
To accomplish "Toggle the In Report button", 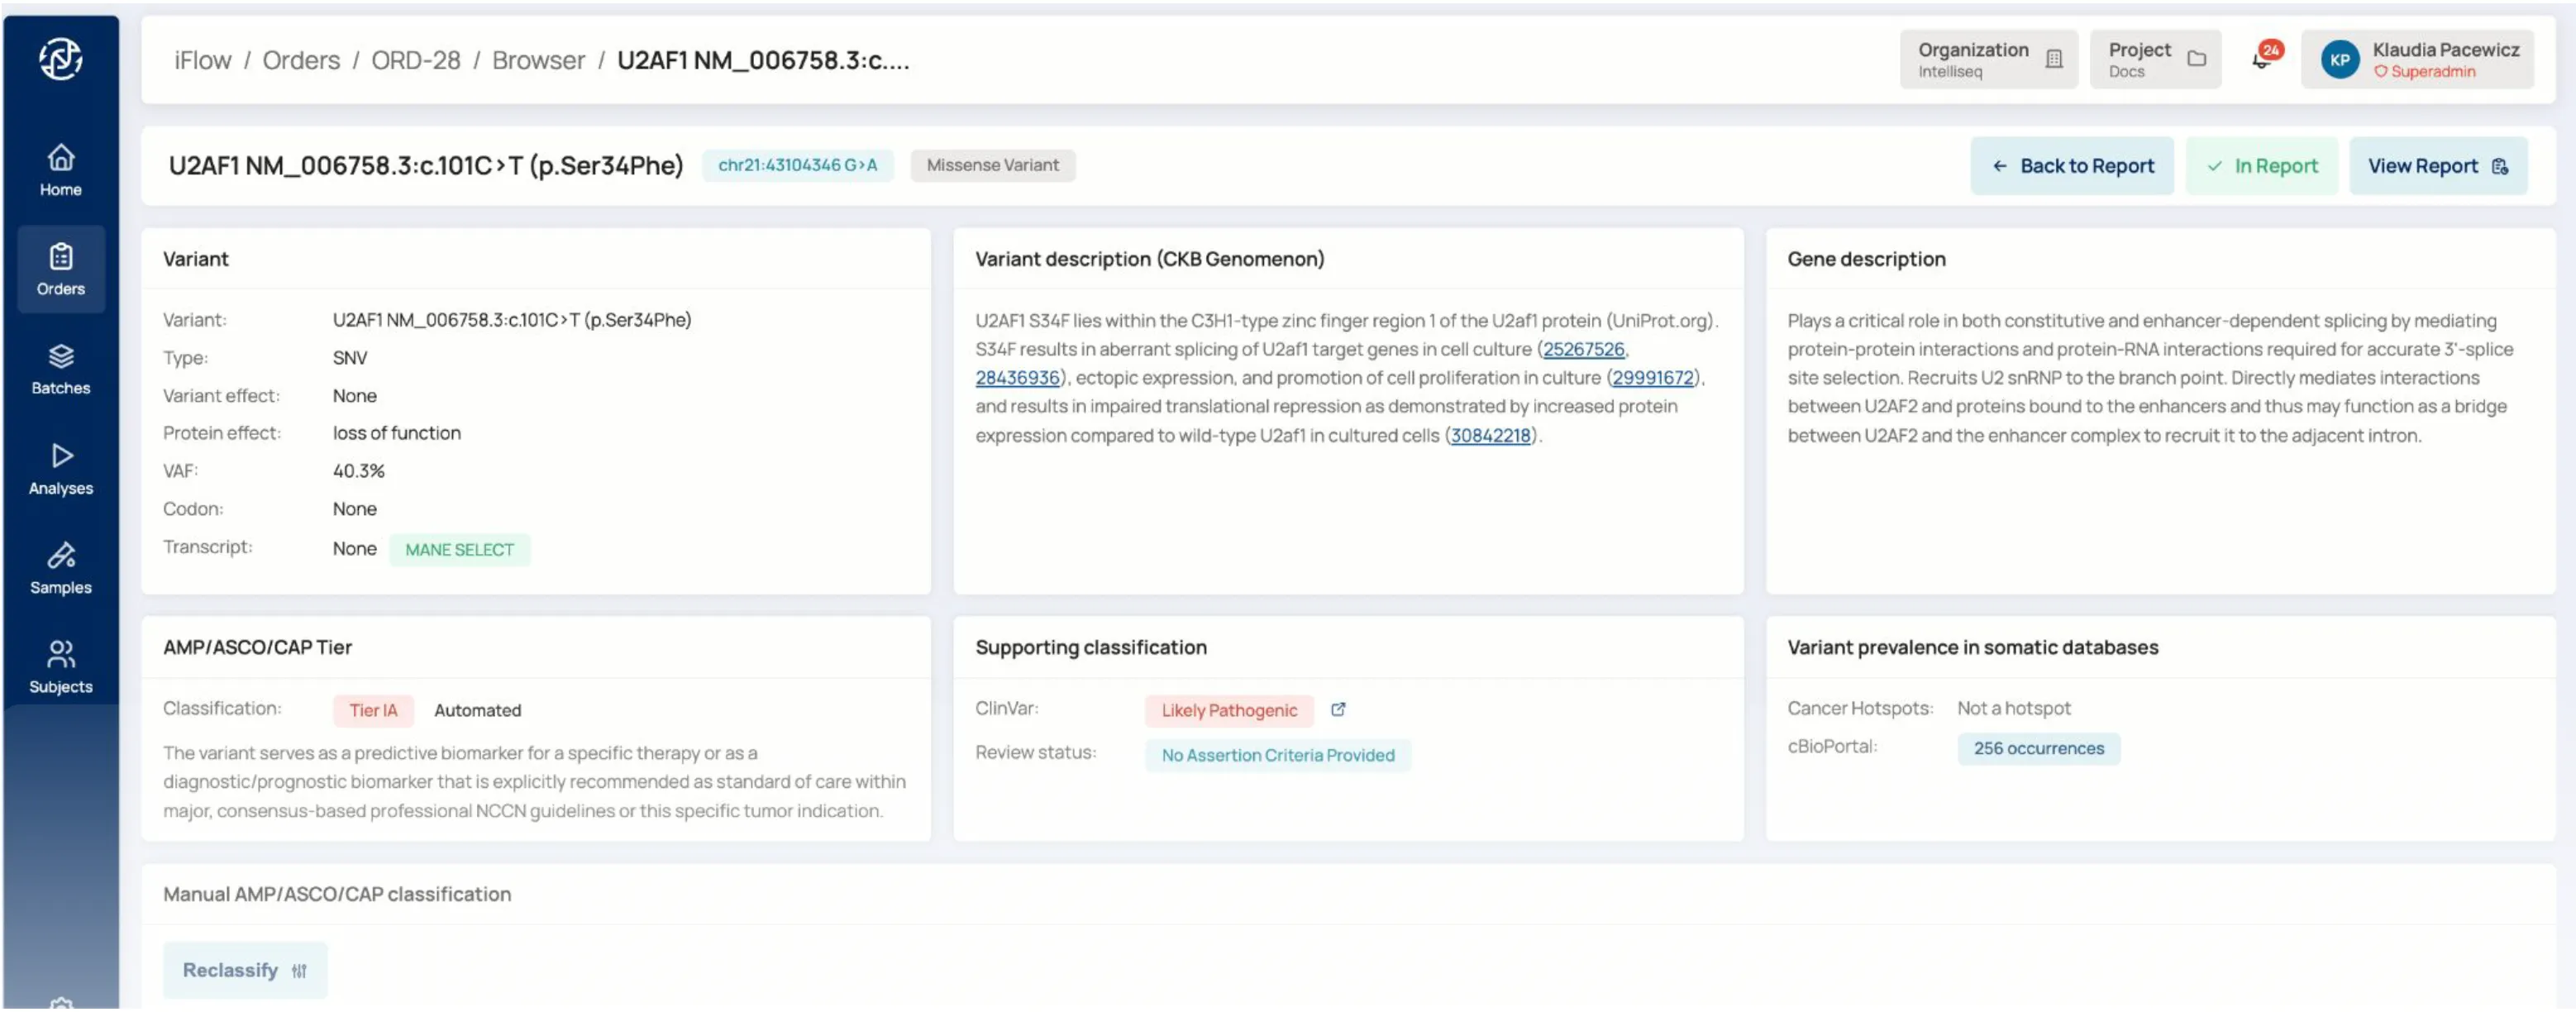I will [2261, 166].
